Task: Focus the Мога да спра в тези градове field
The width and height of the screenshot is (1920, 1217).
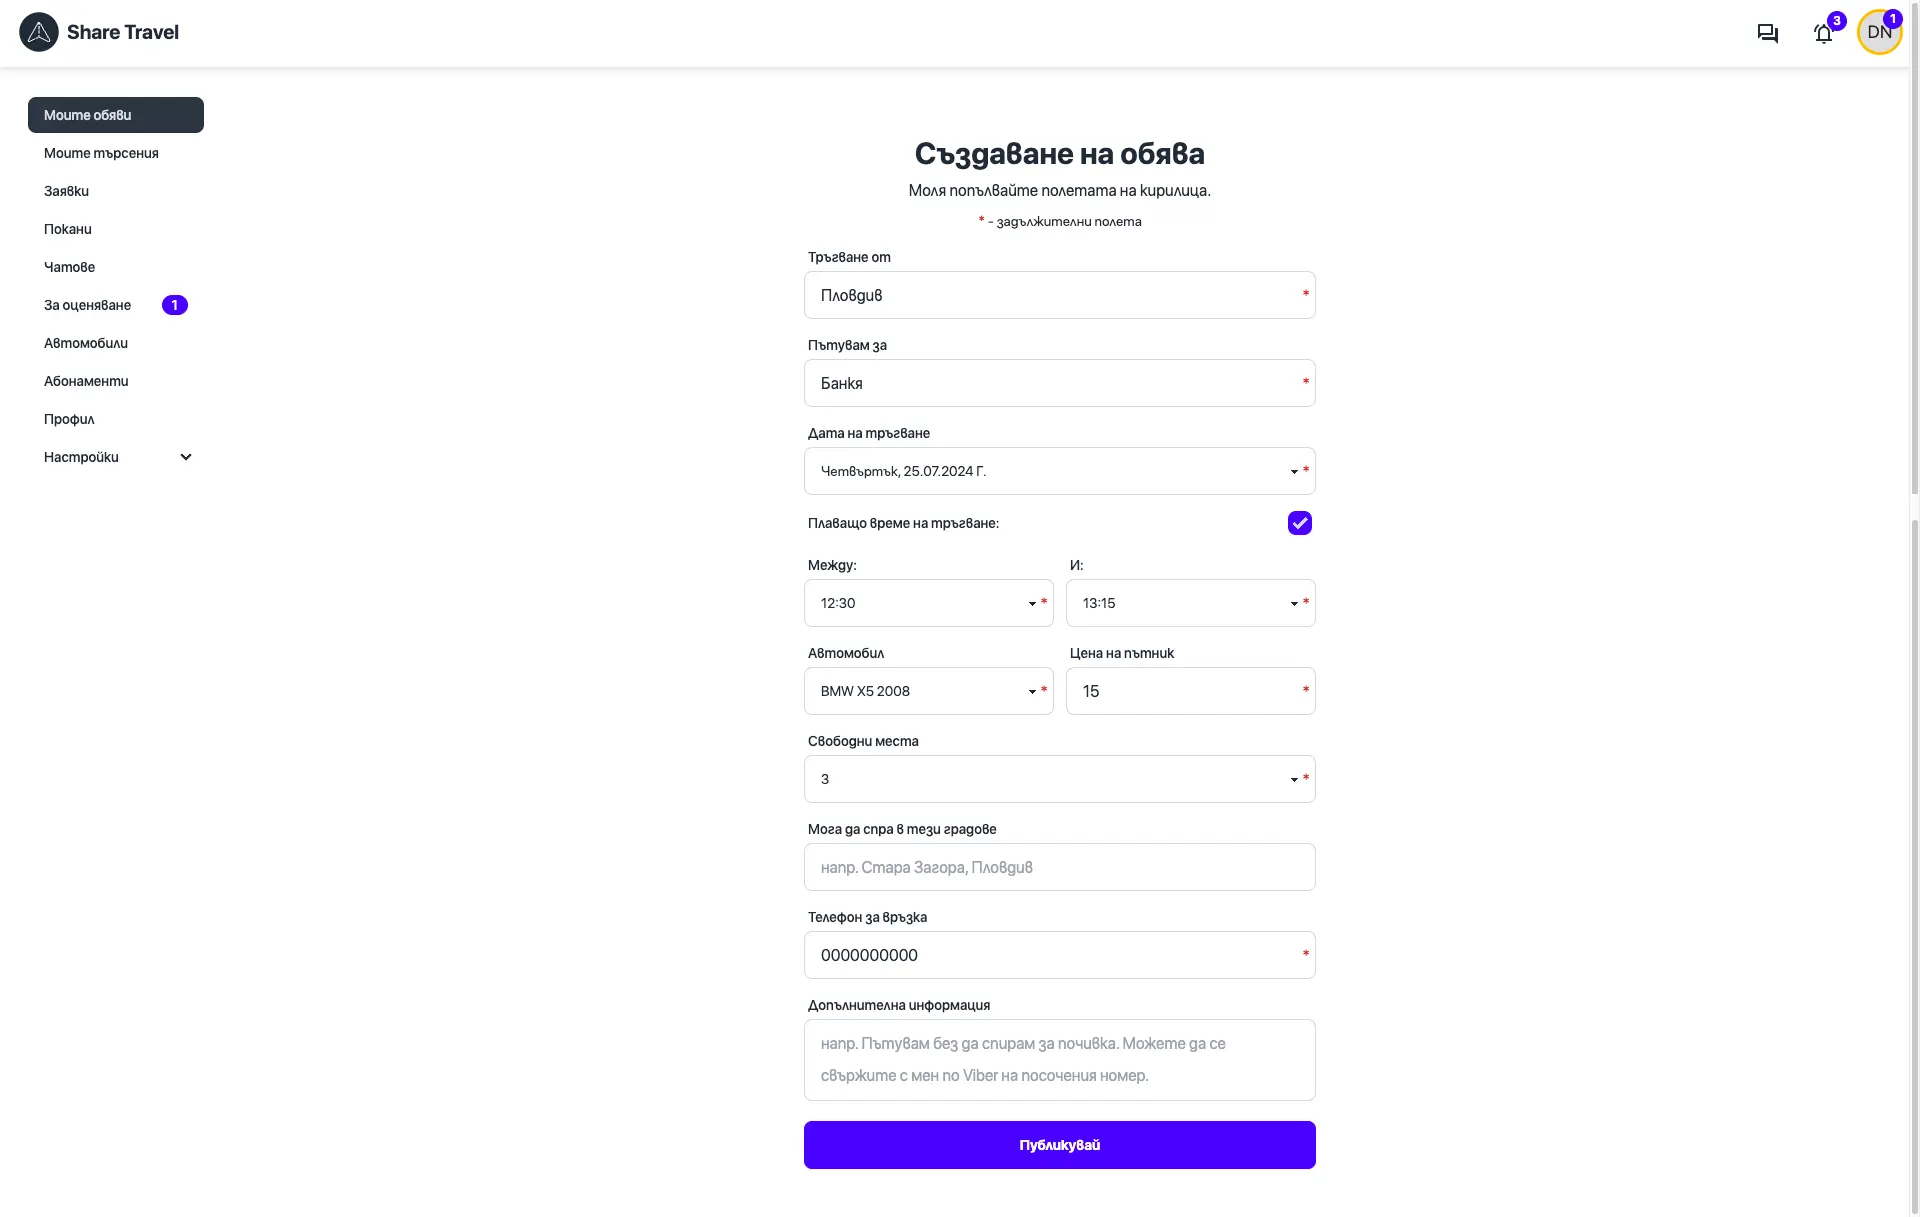Action: [1059, 867]
